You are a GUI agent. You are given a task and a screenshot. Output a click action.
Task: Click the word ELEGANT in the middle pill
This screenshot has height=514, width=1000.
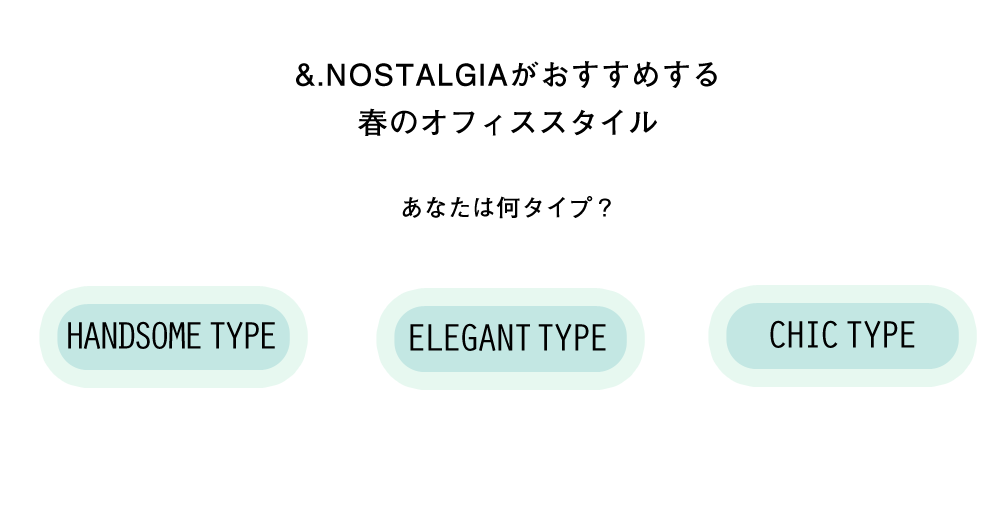(469, 338)
